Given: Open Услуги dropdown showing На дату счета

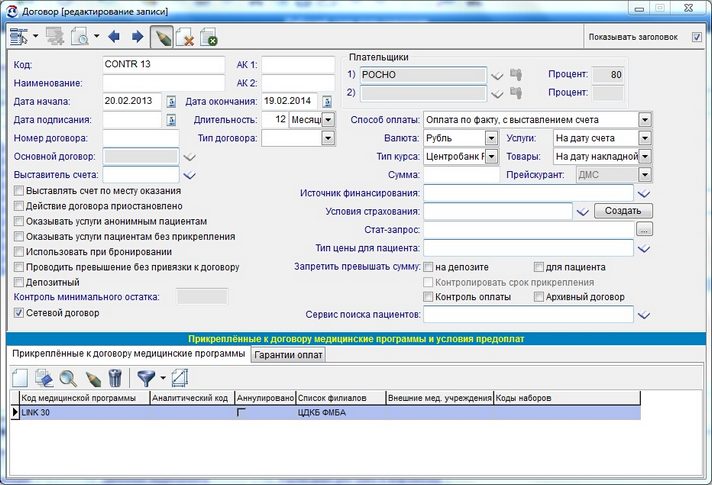Looking at the screenshot, I should (645, 138).
